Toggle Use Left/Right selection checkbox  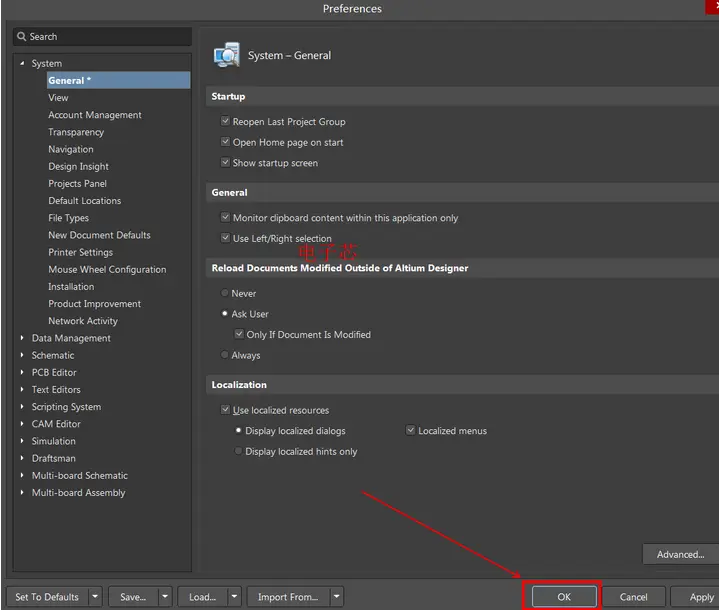click(x=225, y=238)
